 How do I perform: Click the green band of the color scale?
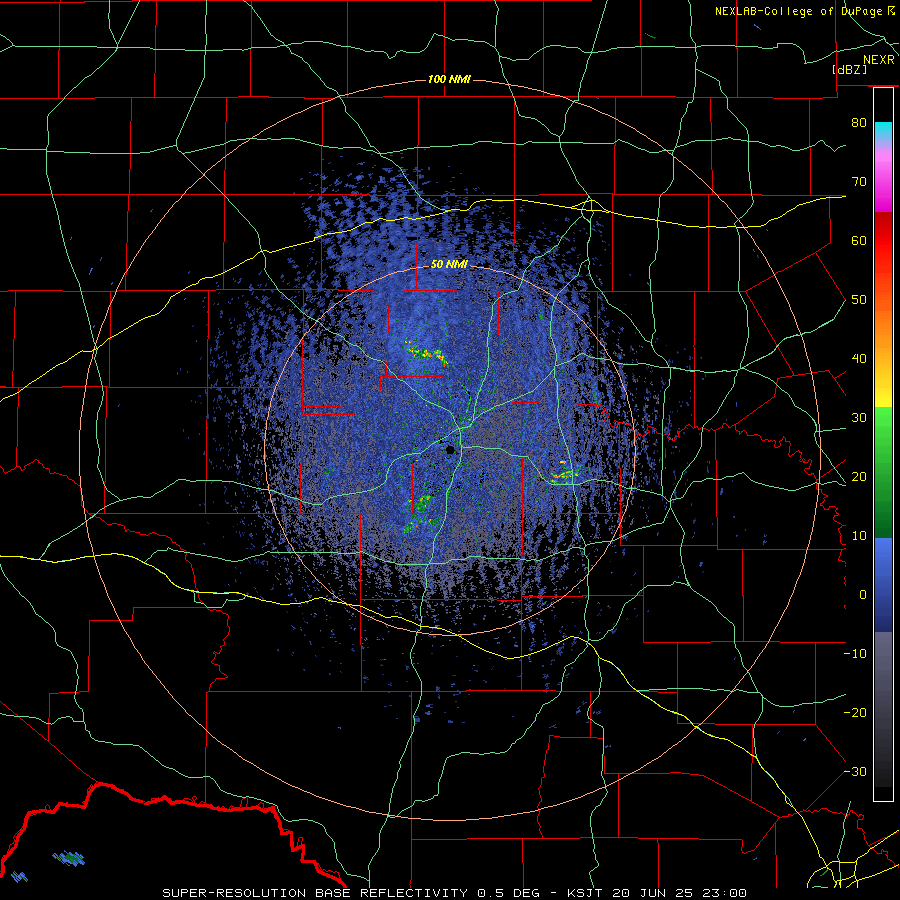click(x=883, y=472)
